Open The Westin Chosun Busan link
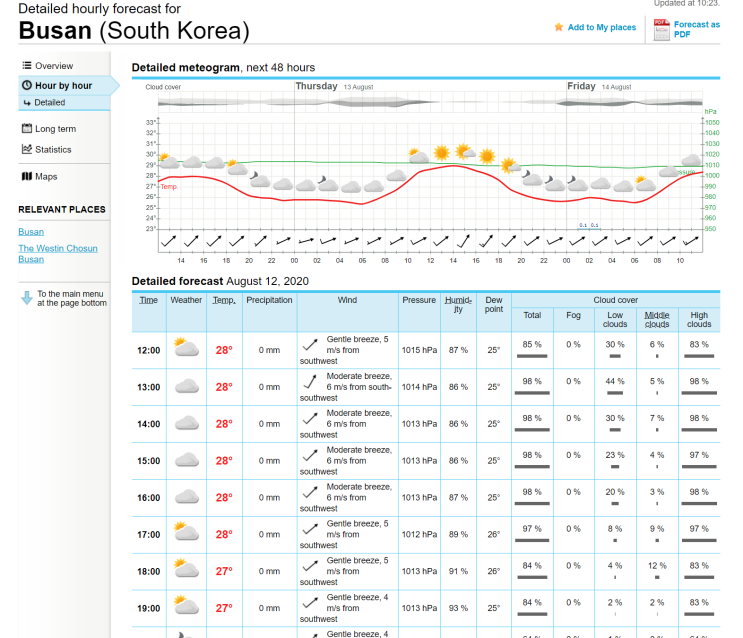743x638 pixels. pos(58,254)
